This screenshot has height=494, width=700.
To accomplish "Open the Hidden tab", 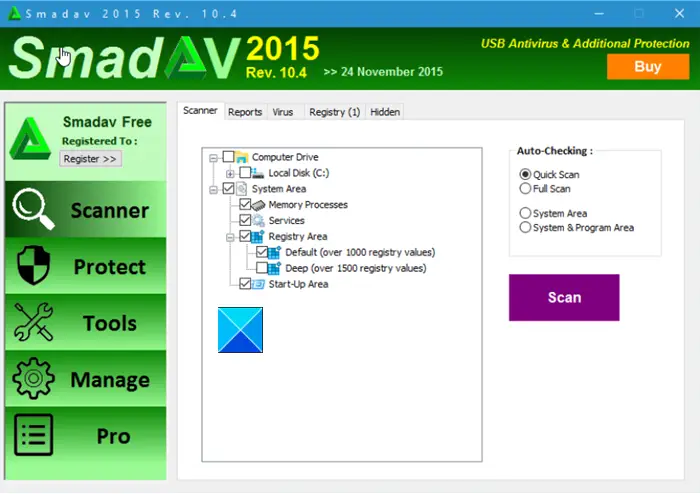I will 385,112.
